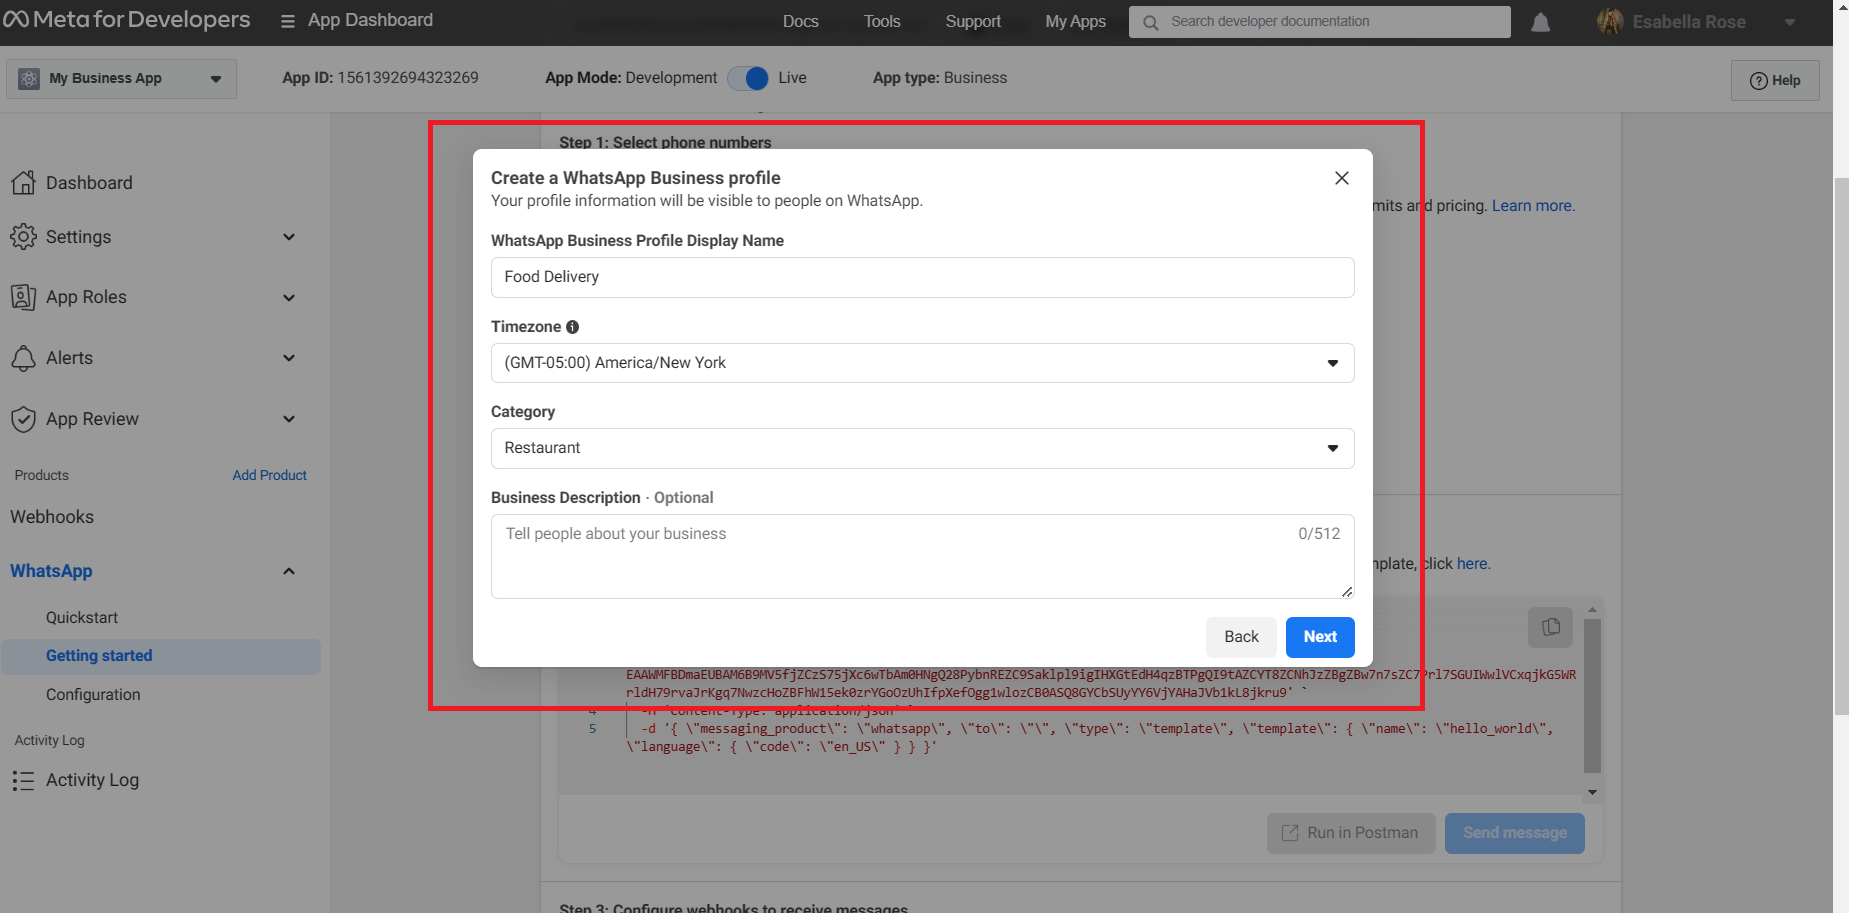Click Run in Postman button
The width and height of the screenshot is (1849, 913).
click(1351, 833)
